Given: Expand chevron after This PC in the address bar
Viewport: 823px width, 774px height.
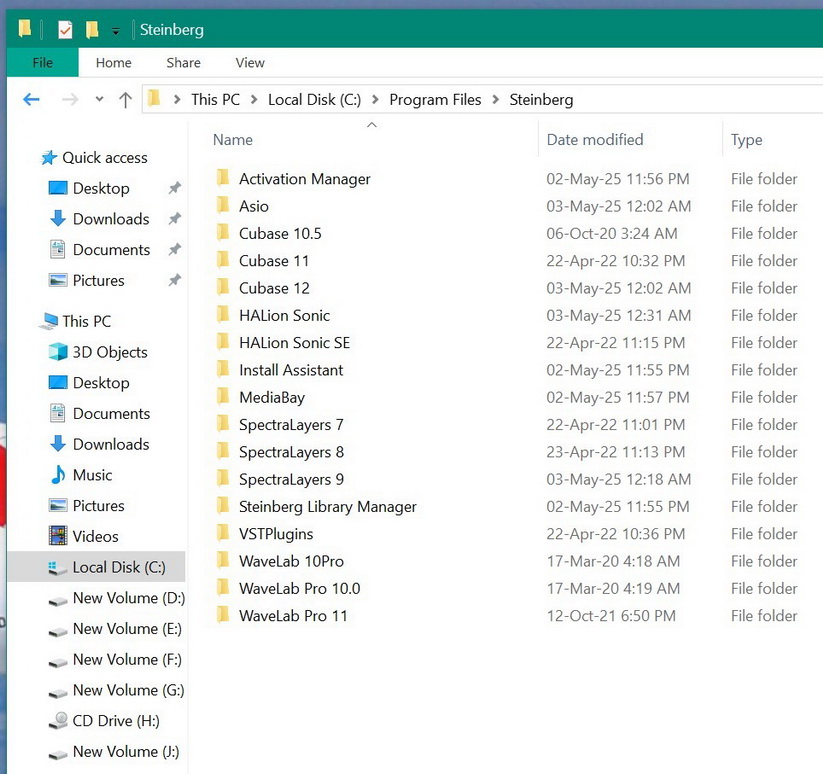Looking at the screenshot, I should 254,99.
